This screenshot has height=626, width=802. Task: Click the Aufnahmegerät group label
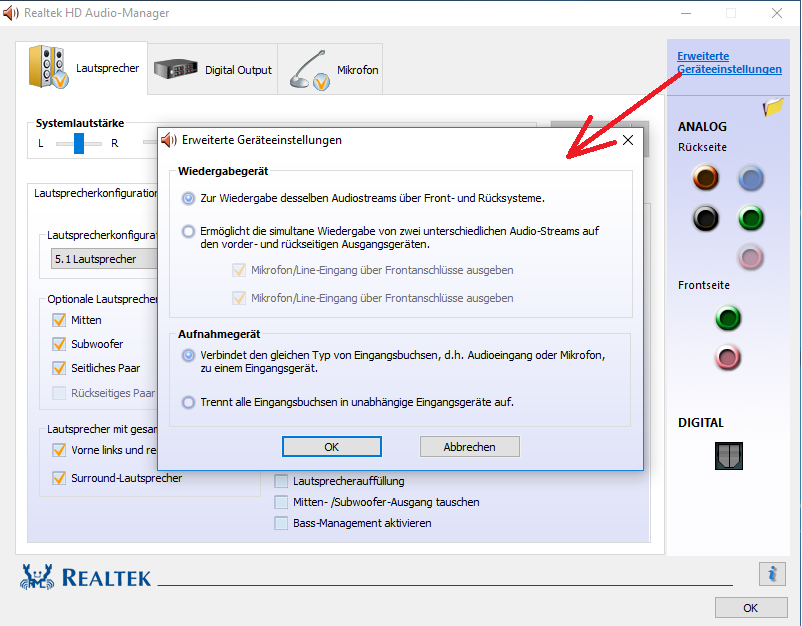point(219,334)
